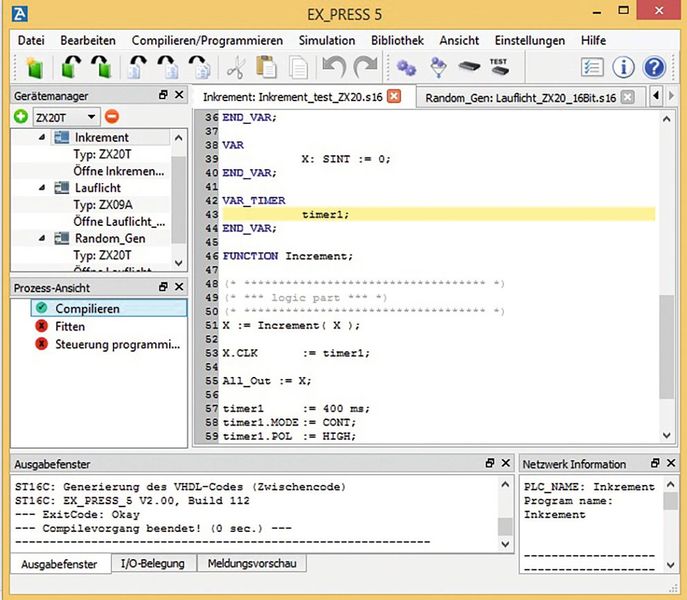Click the paste clipboard toolbar icon
The width and height of the screenshot is (687, 600).
pos(266,67)
